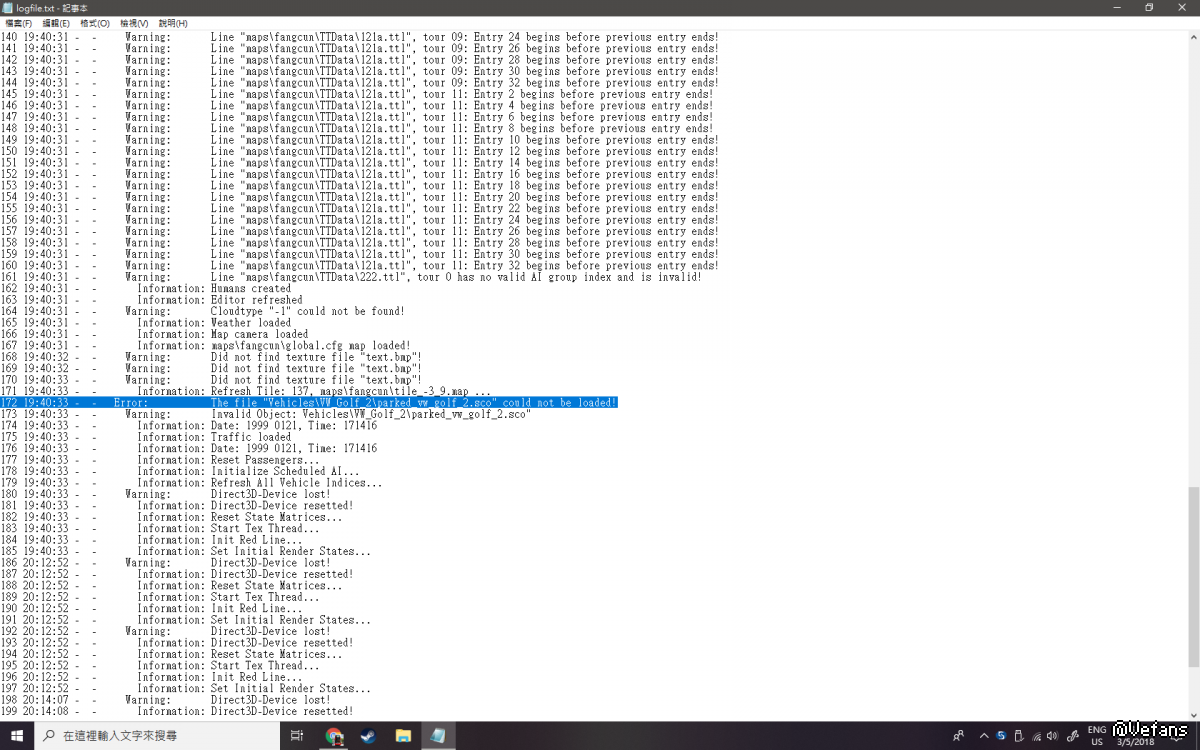Open the volume speaker tray icon
Image resolution: width=1200 pixels, height=750 pixels.
1052,735
